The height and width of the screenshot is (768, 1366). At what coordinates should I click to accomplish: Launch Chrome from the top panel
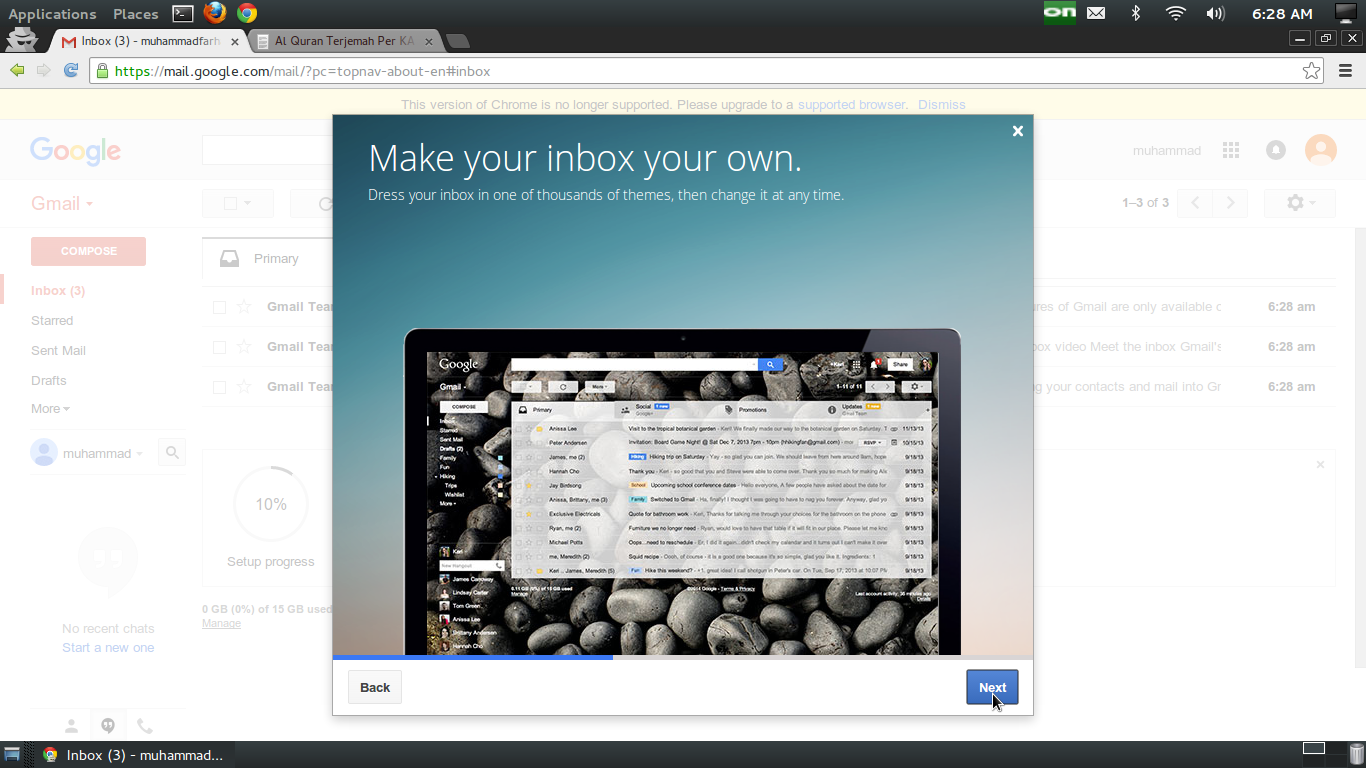[x=247, y=13]
